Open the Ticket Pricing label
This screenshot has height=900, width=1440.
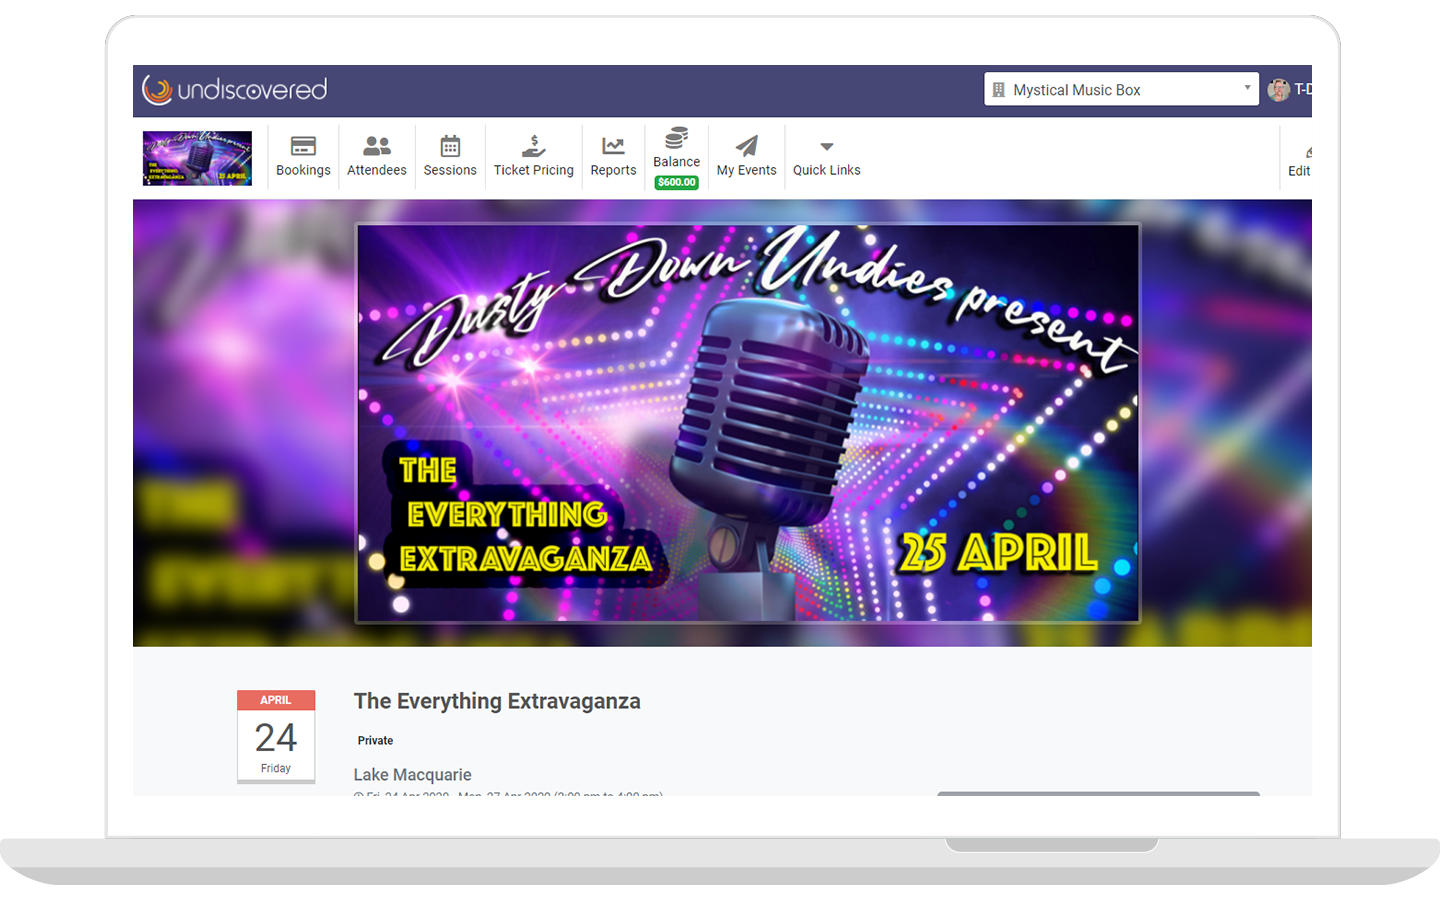[534, 170]
